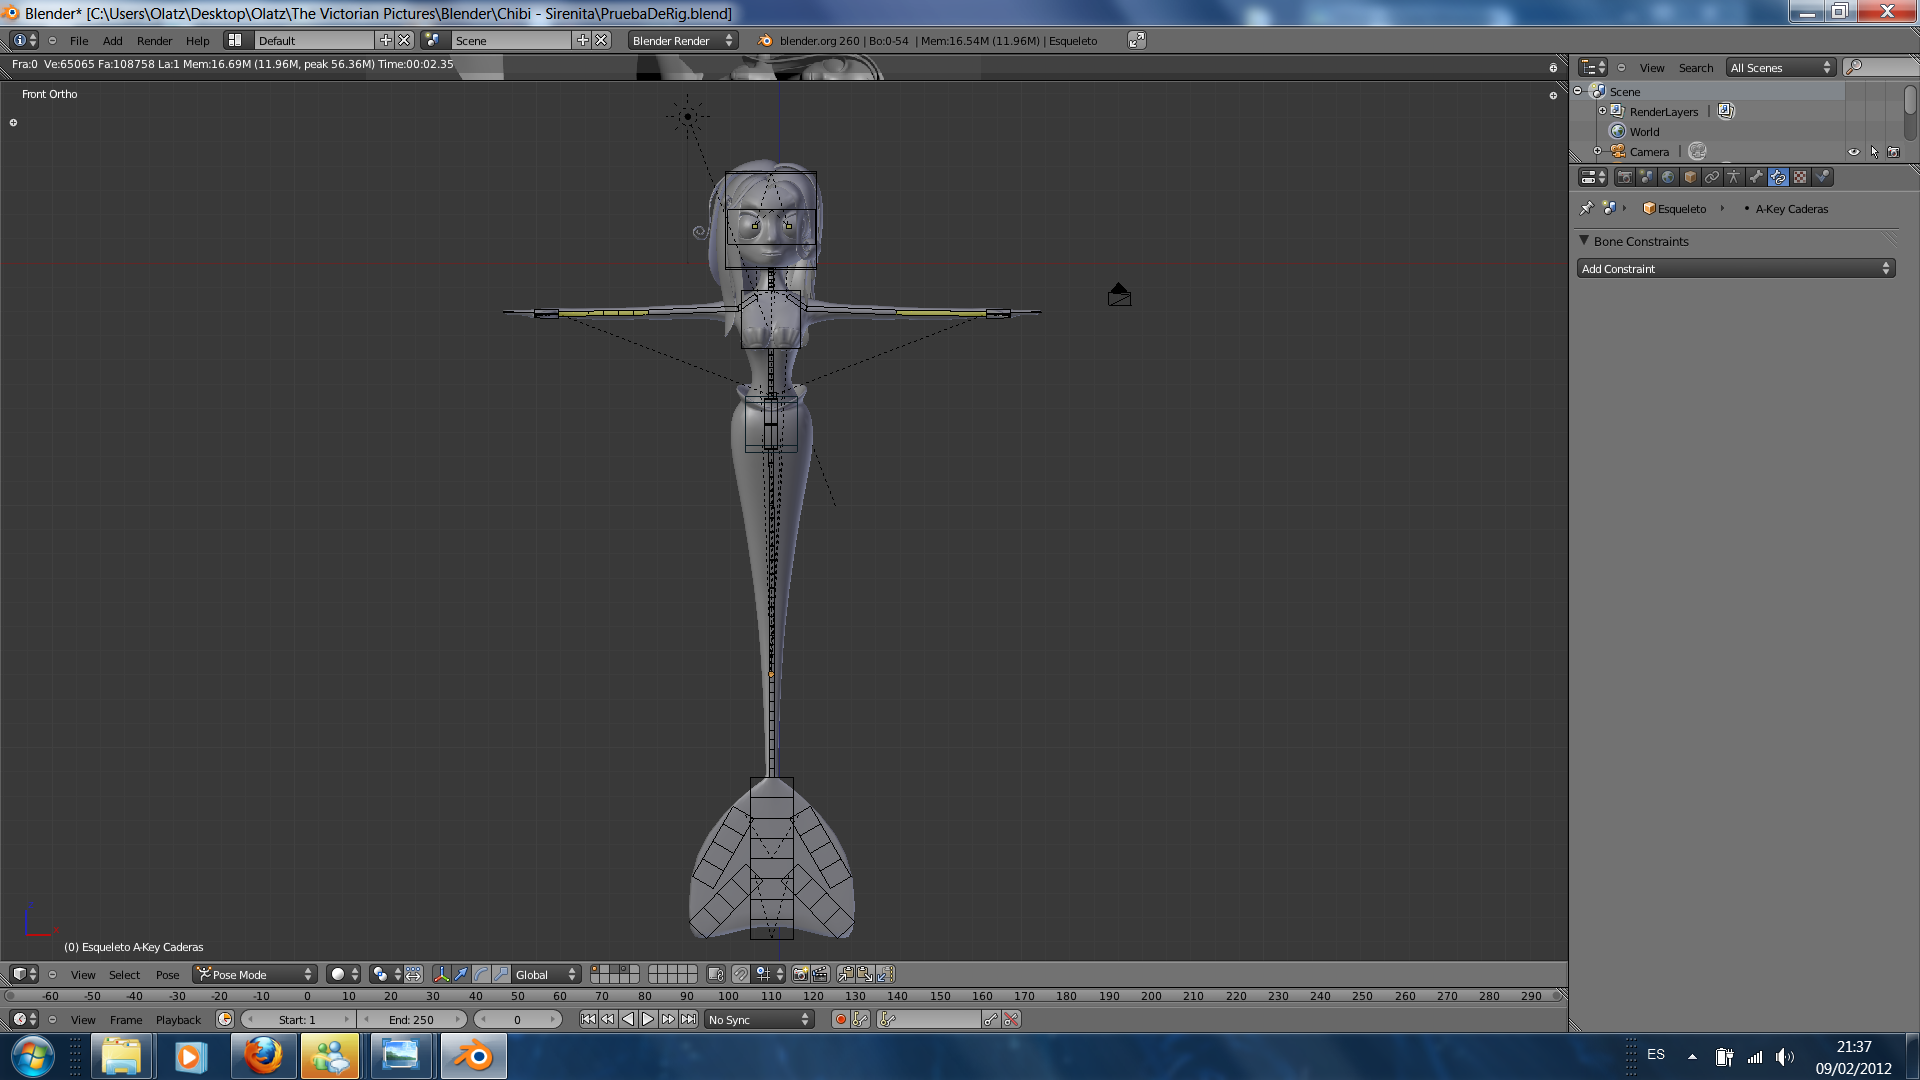
Task: Click the play animation button in the timeline
Action: pos(648,1019)
